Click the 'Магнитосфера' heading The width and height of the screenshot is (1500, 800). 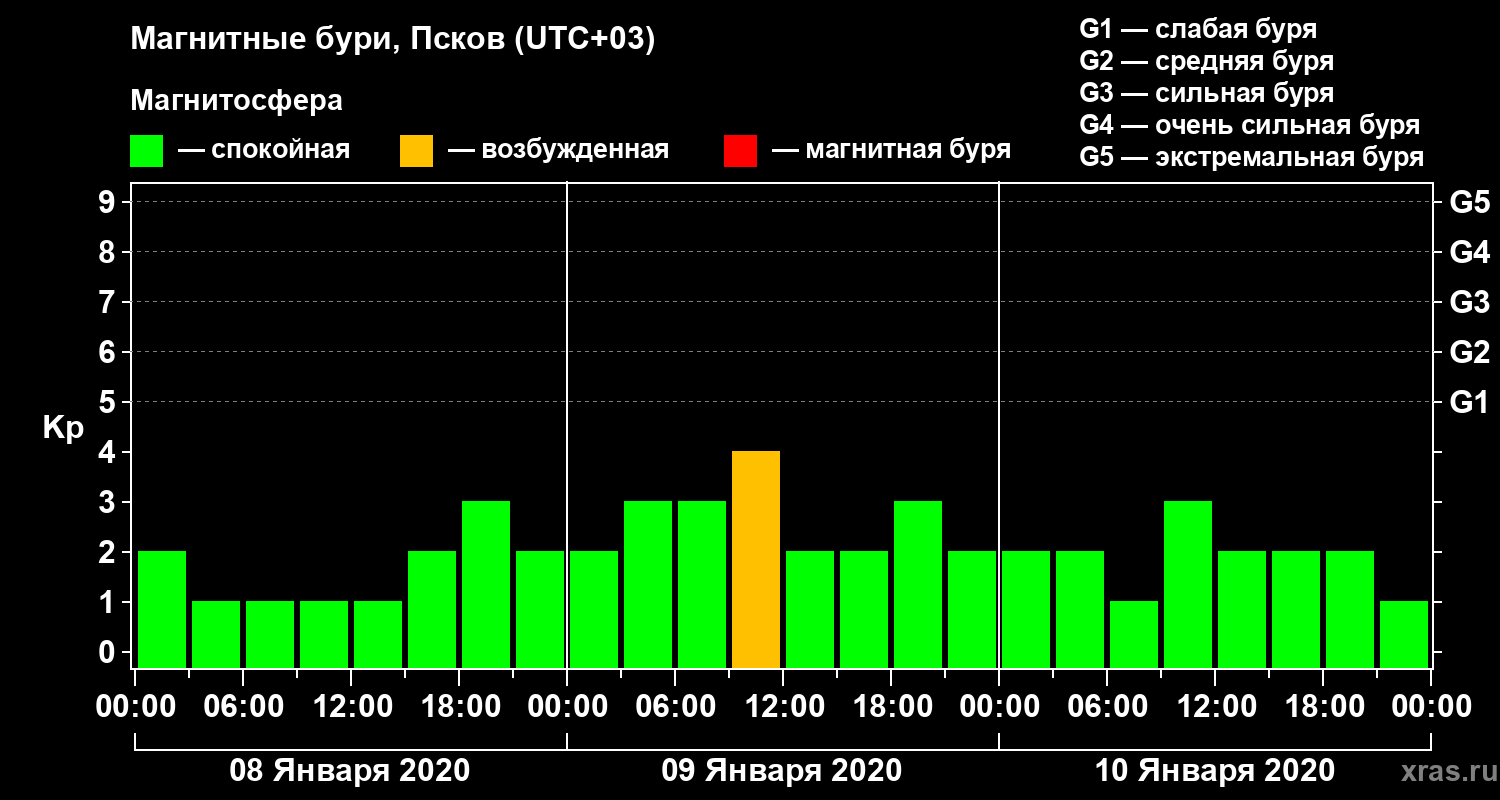pos(237,101)
